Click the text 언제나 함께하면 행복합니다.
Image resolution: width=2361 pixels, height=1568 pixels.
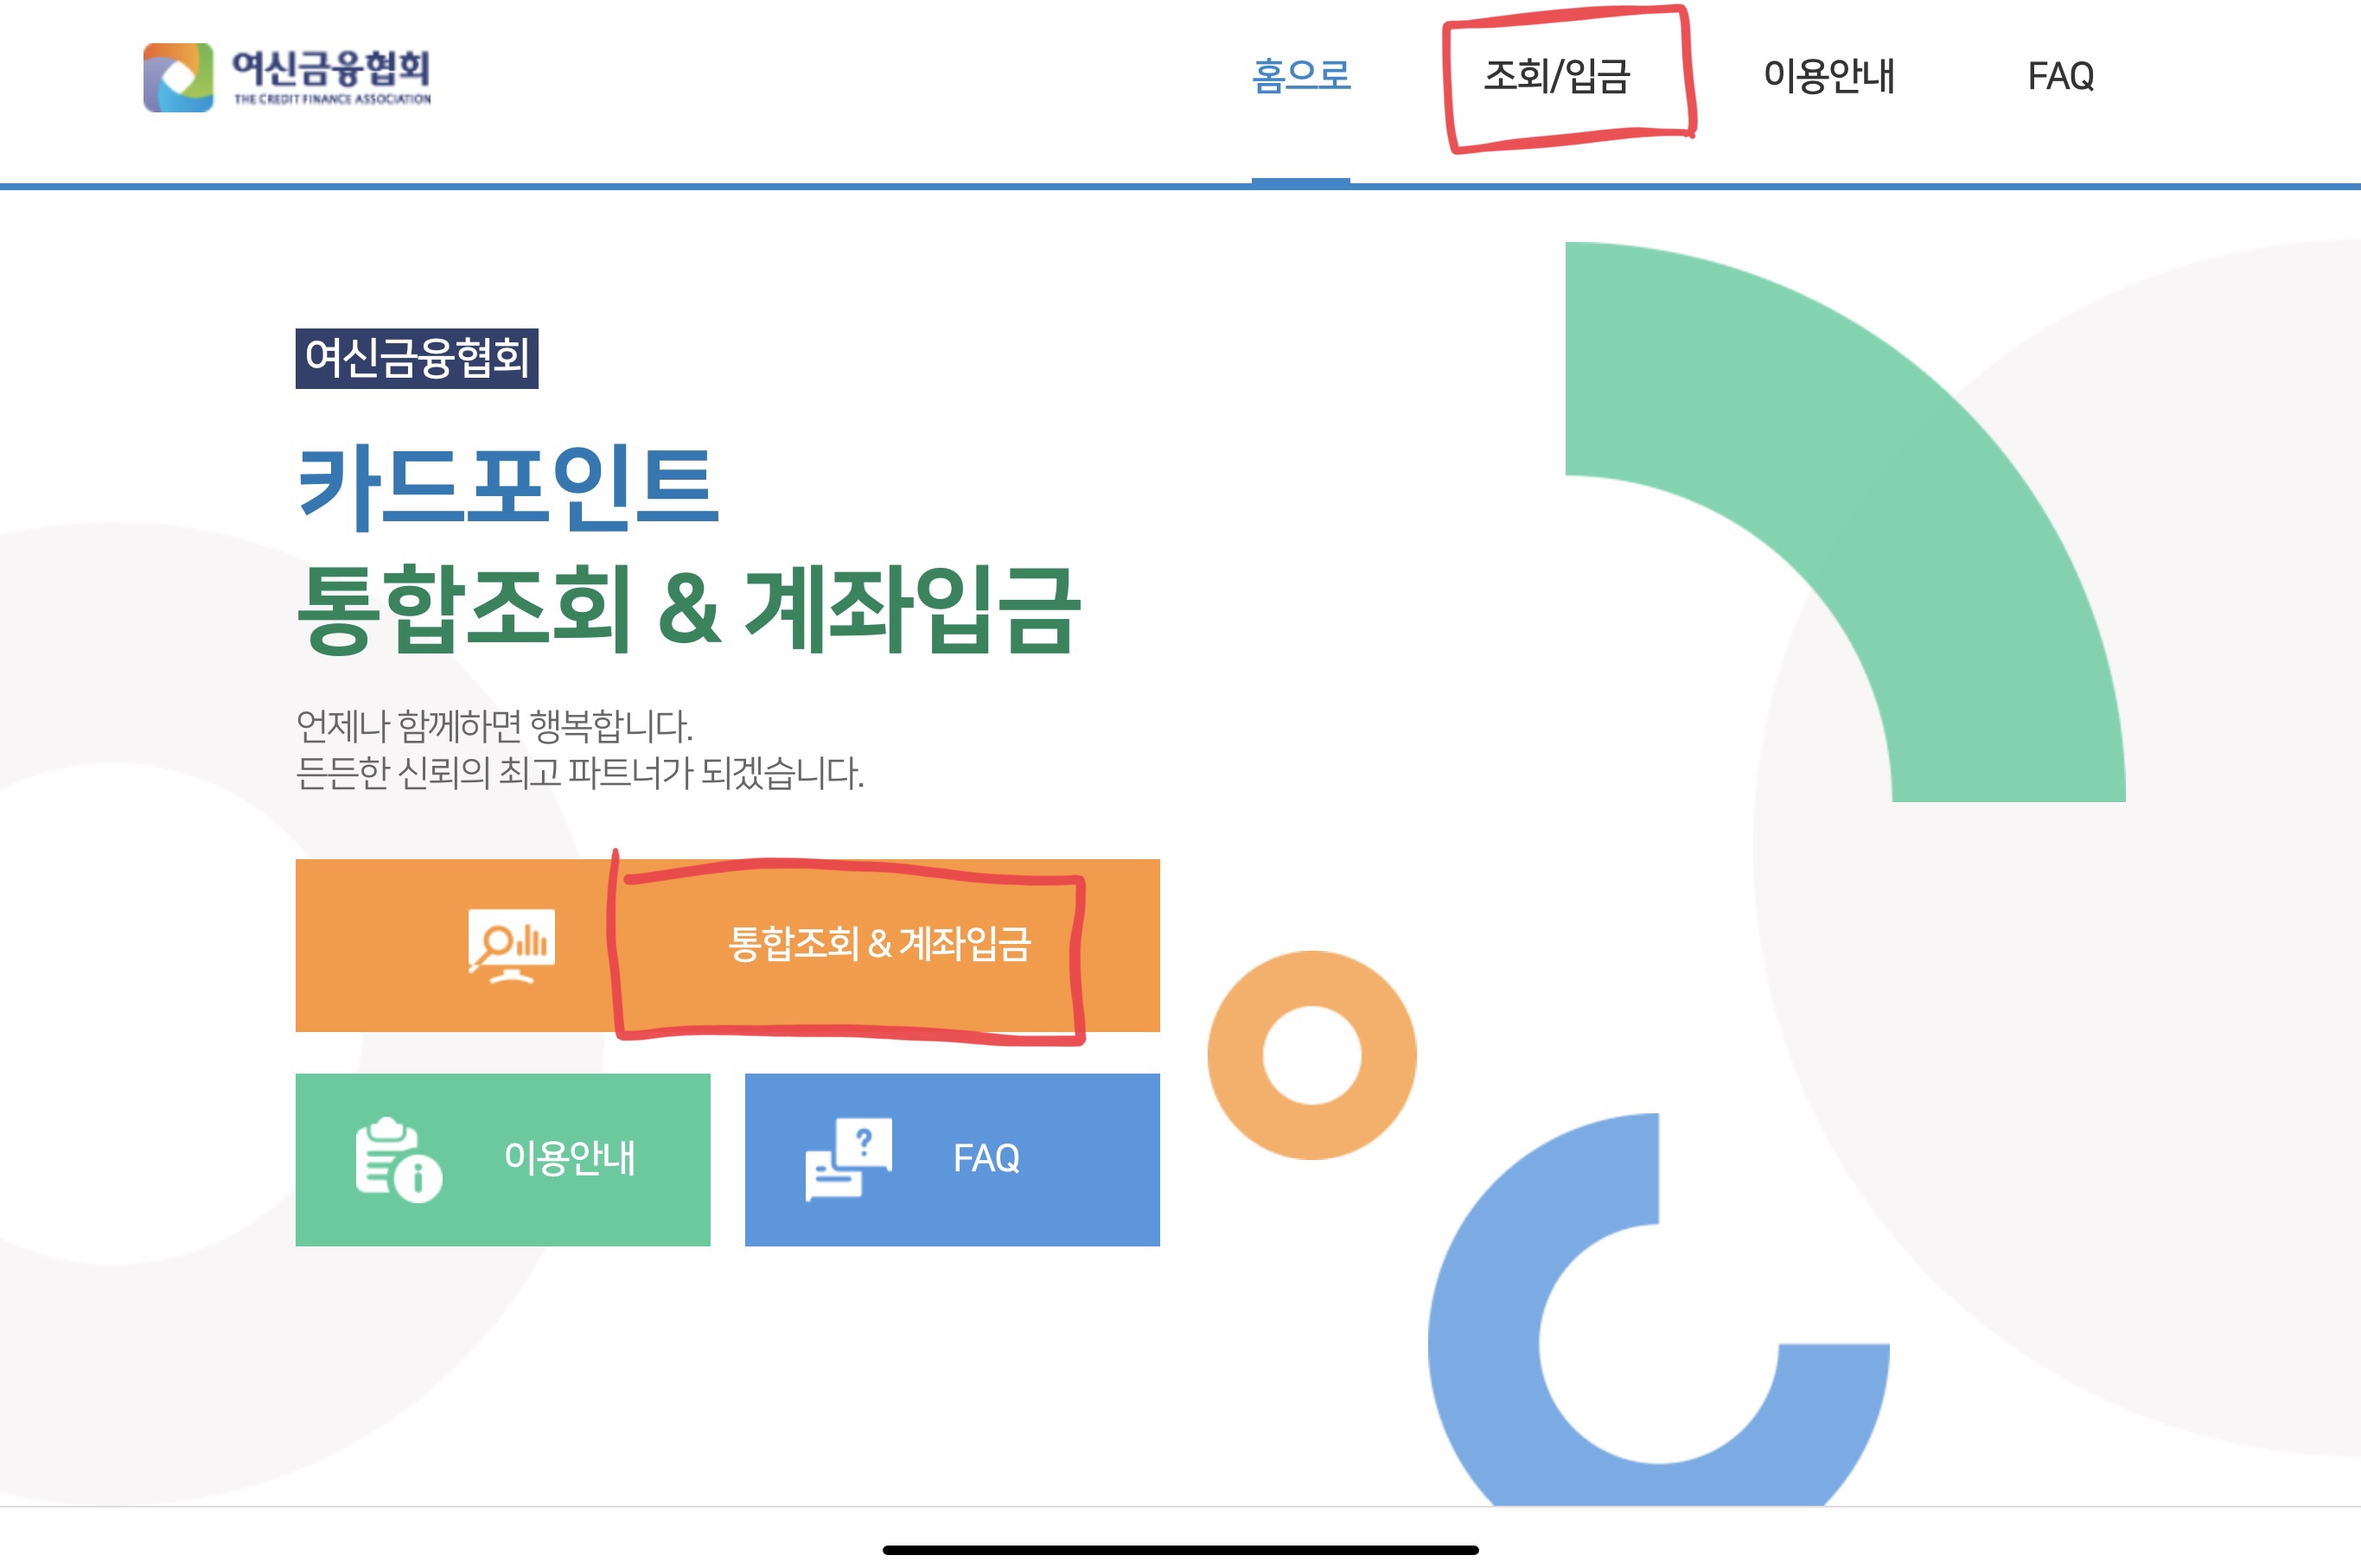coord(494,726)
